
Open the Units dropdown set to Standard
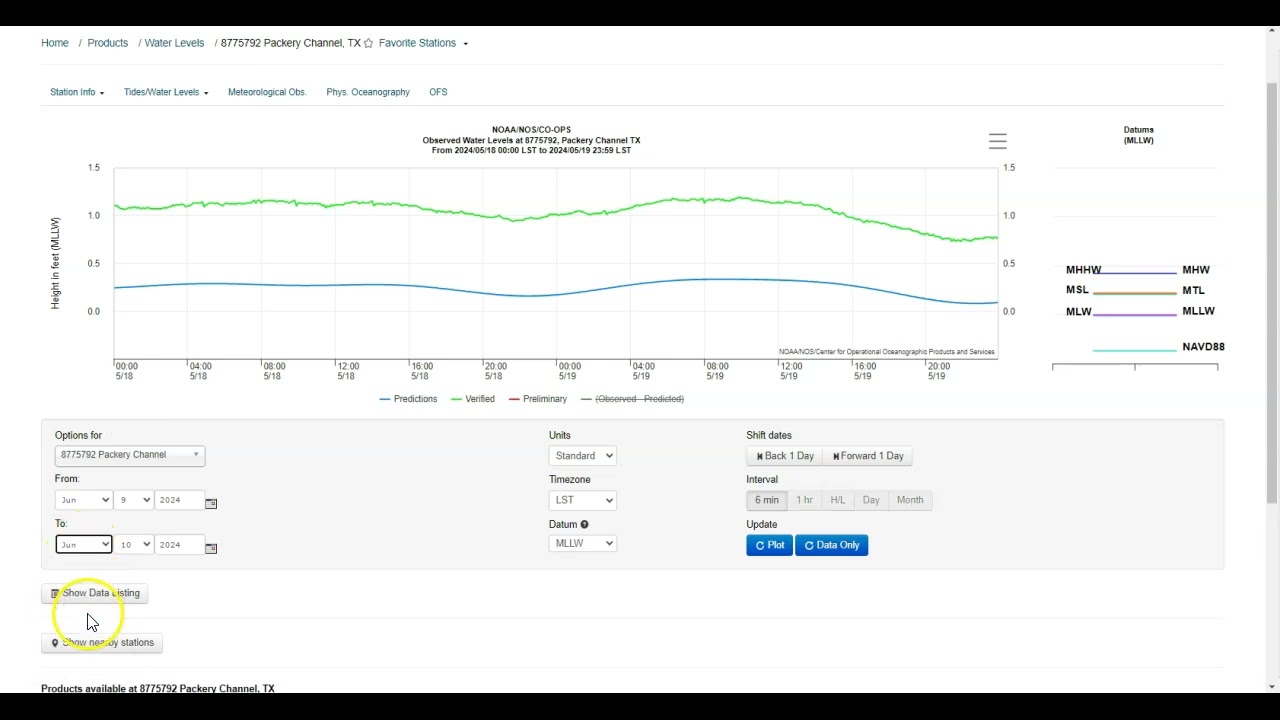[582, 456]
